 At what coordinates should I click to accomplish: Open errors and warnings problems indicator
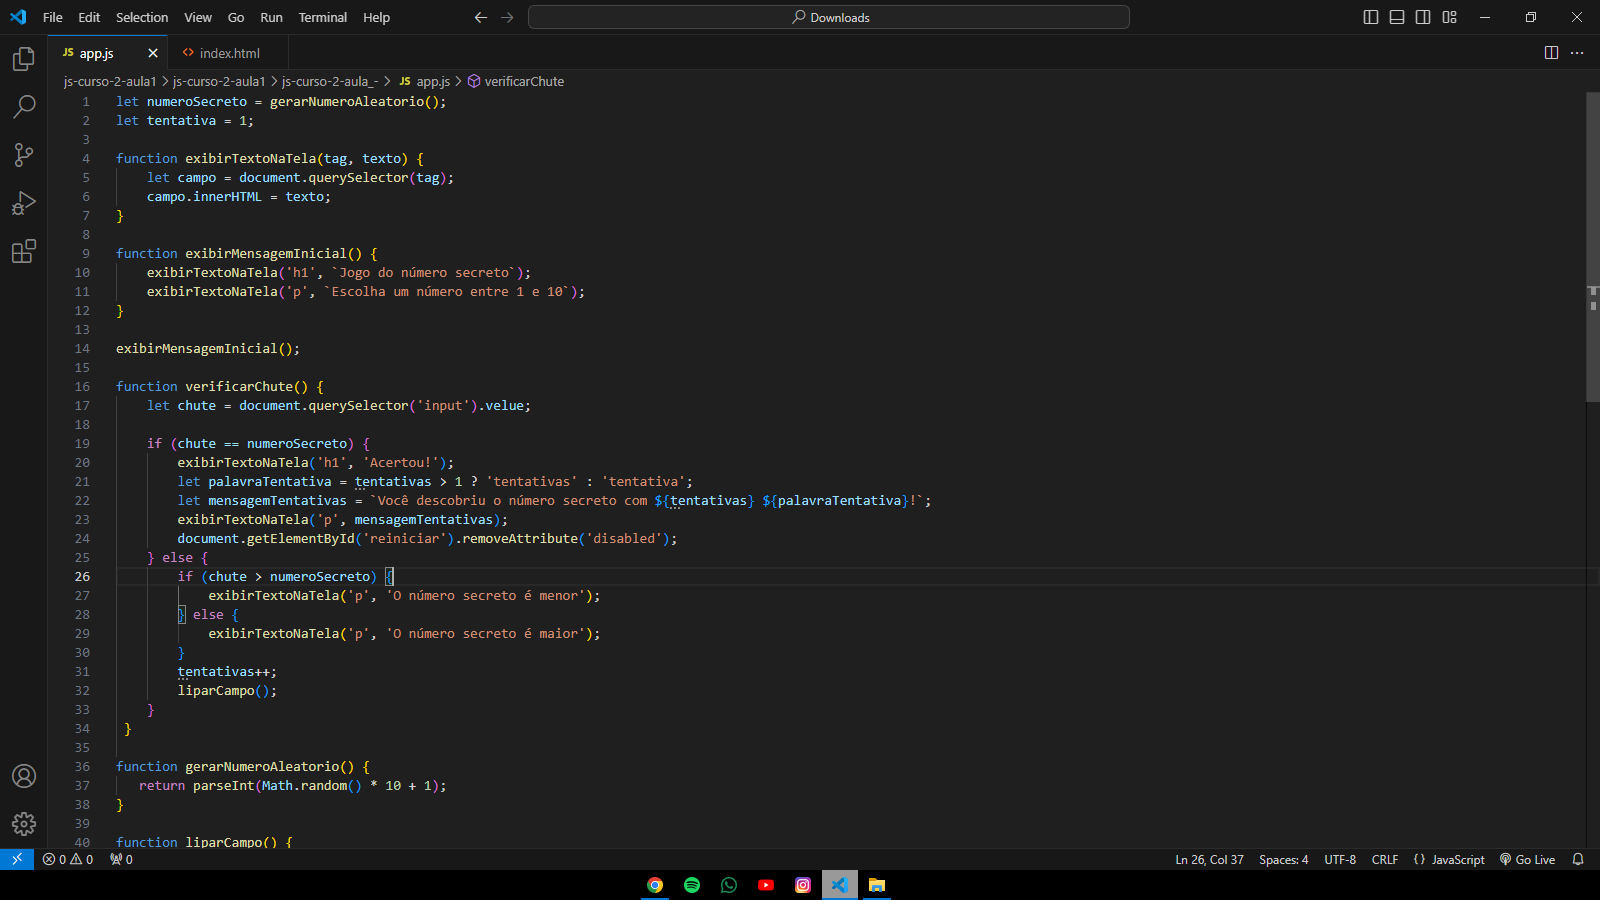point(68,859)
